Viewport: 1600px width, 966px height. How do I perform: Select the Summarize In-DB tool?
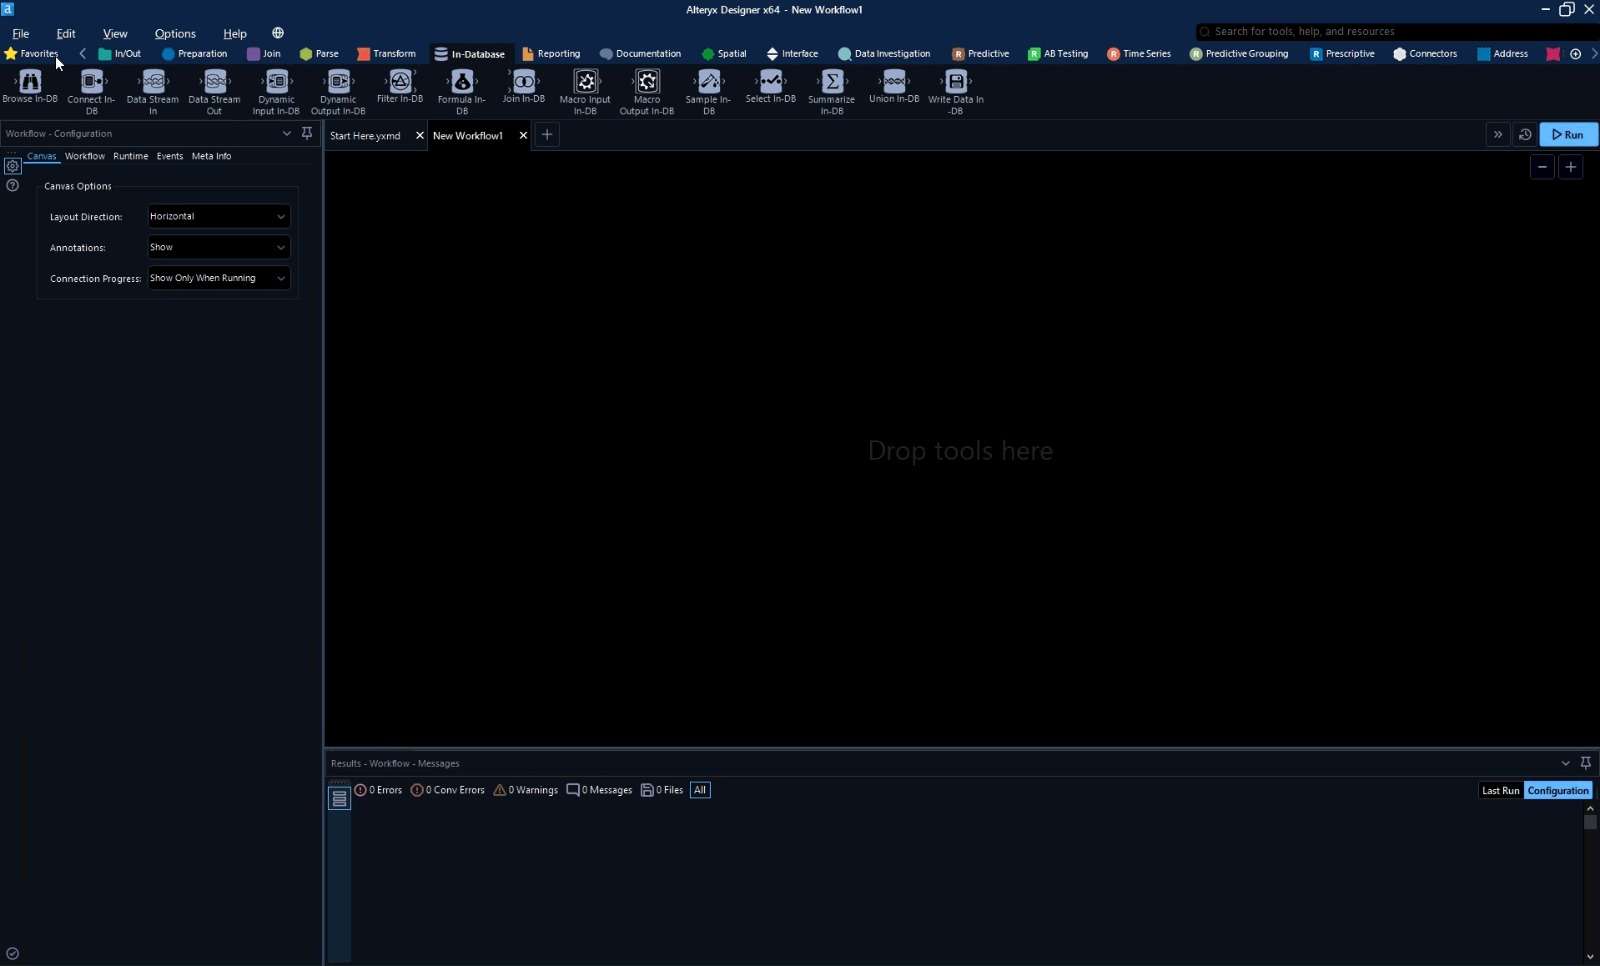(x=832, y=92)
